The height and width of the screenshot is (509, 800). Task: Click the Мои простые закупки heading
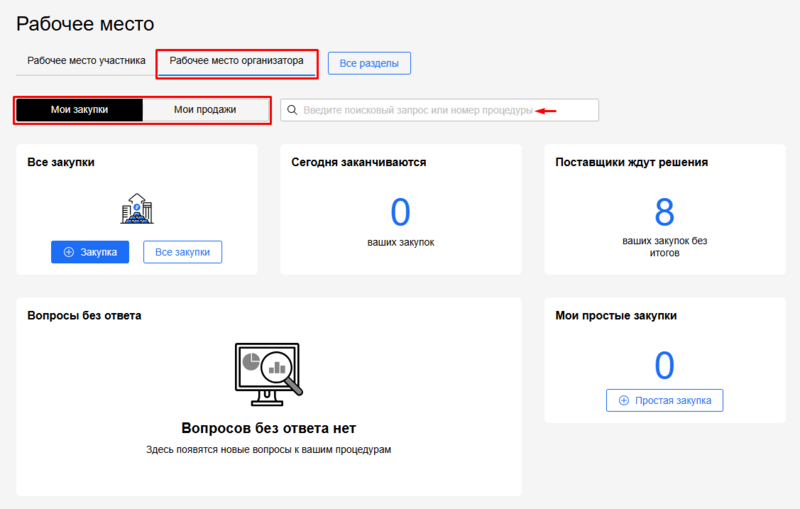tap(616, 316)
